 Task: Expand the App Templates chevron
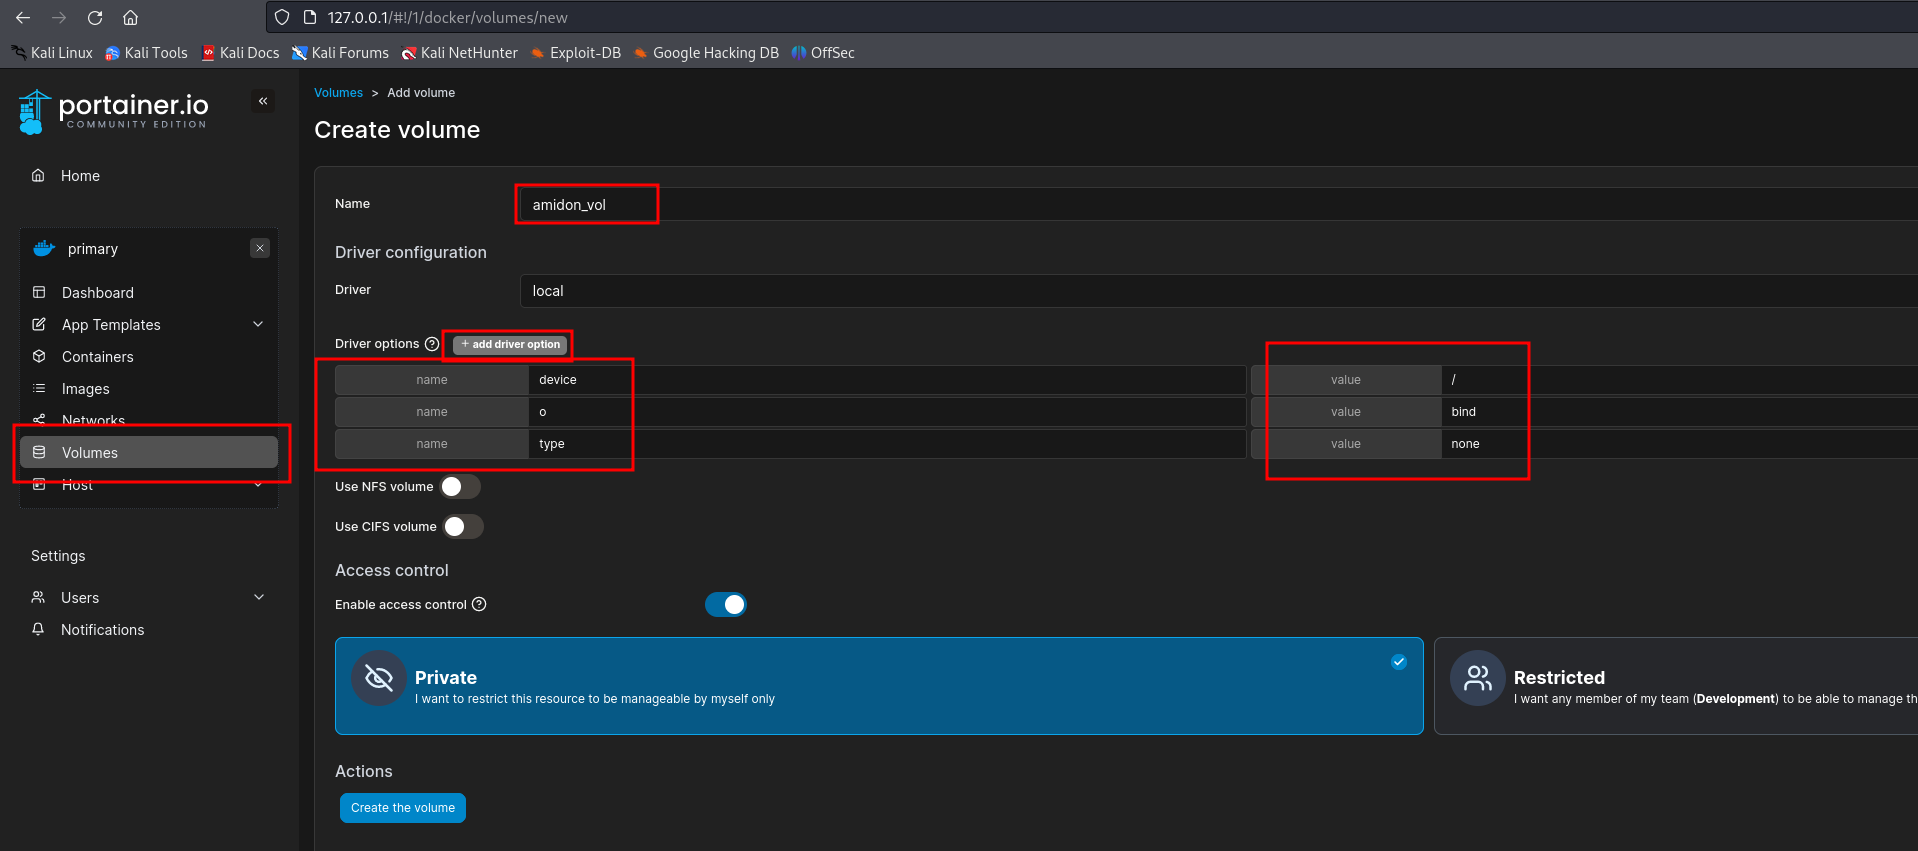[x=258, y=324]
